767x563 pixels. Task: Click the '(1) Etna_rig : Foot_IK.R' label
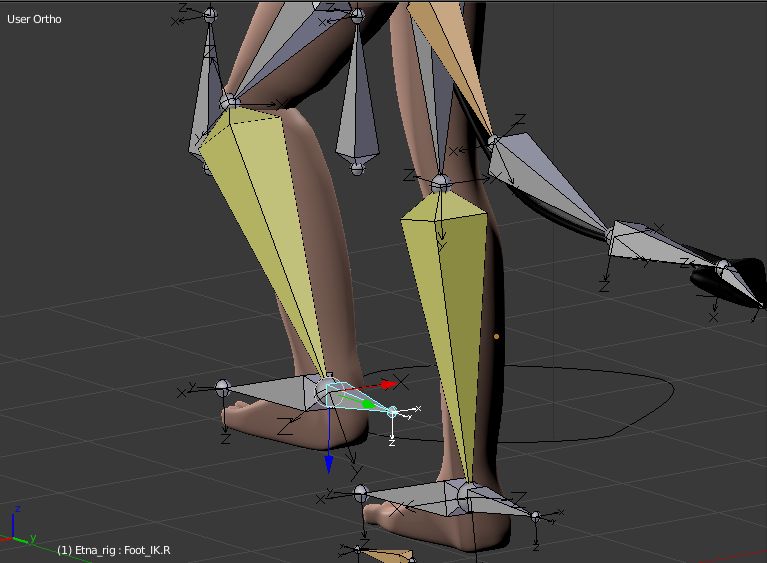tap(114, 550)
